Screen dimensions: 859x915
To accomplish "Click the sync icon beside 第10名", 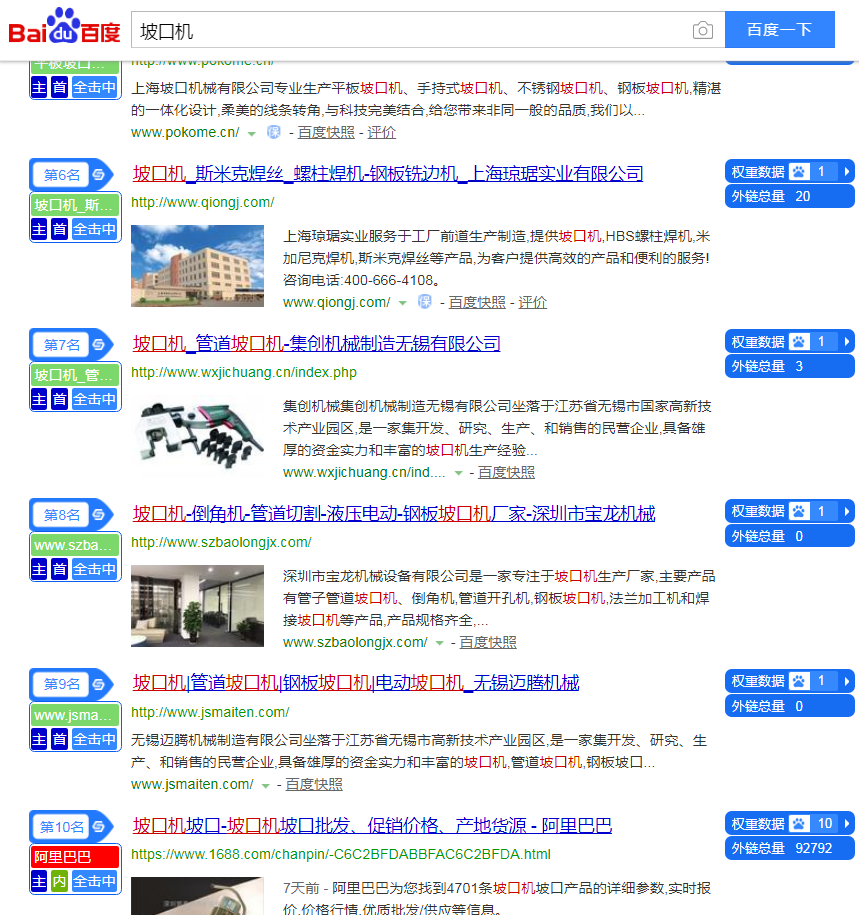I will 99,826.
